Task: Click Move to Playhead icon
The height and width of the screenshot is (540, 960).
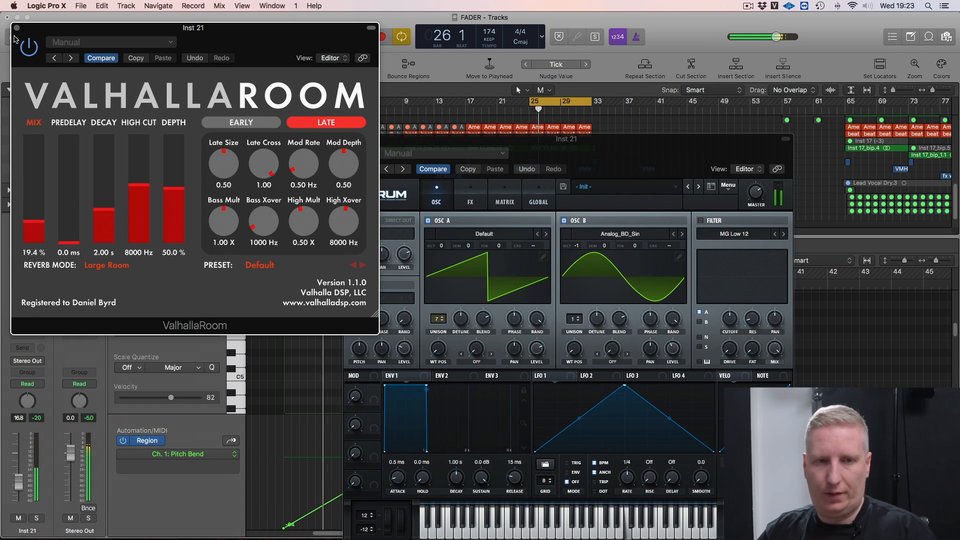Action: point(489,64)
